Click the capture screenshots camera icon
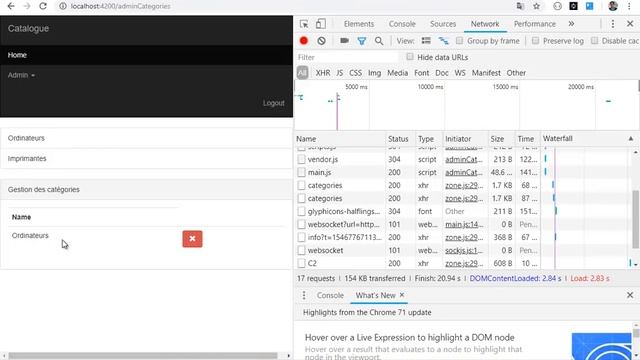The image size is (640, 360). tap(344, 41)
